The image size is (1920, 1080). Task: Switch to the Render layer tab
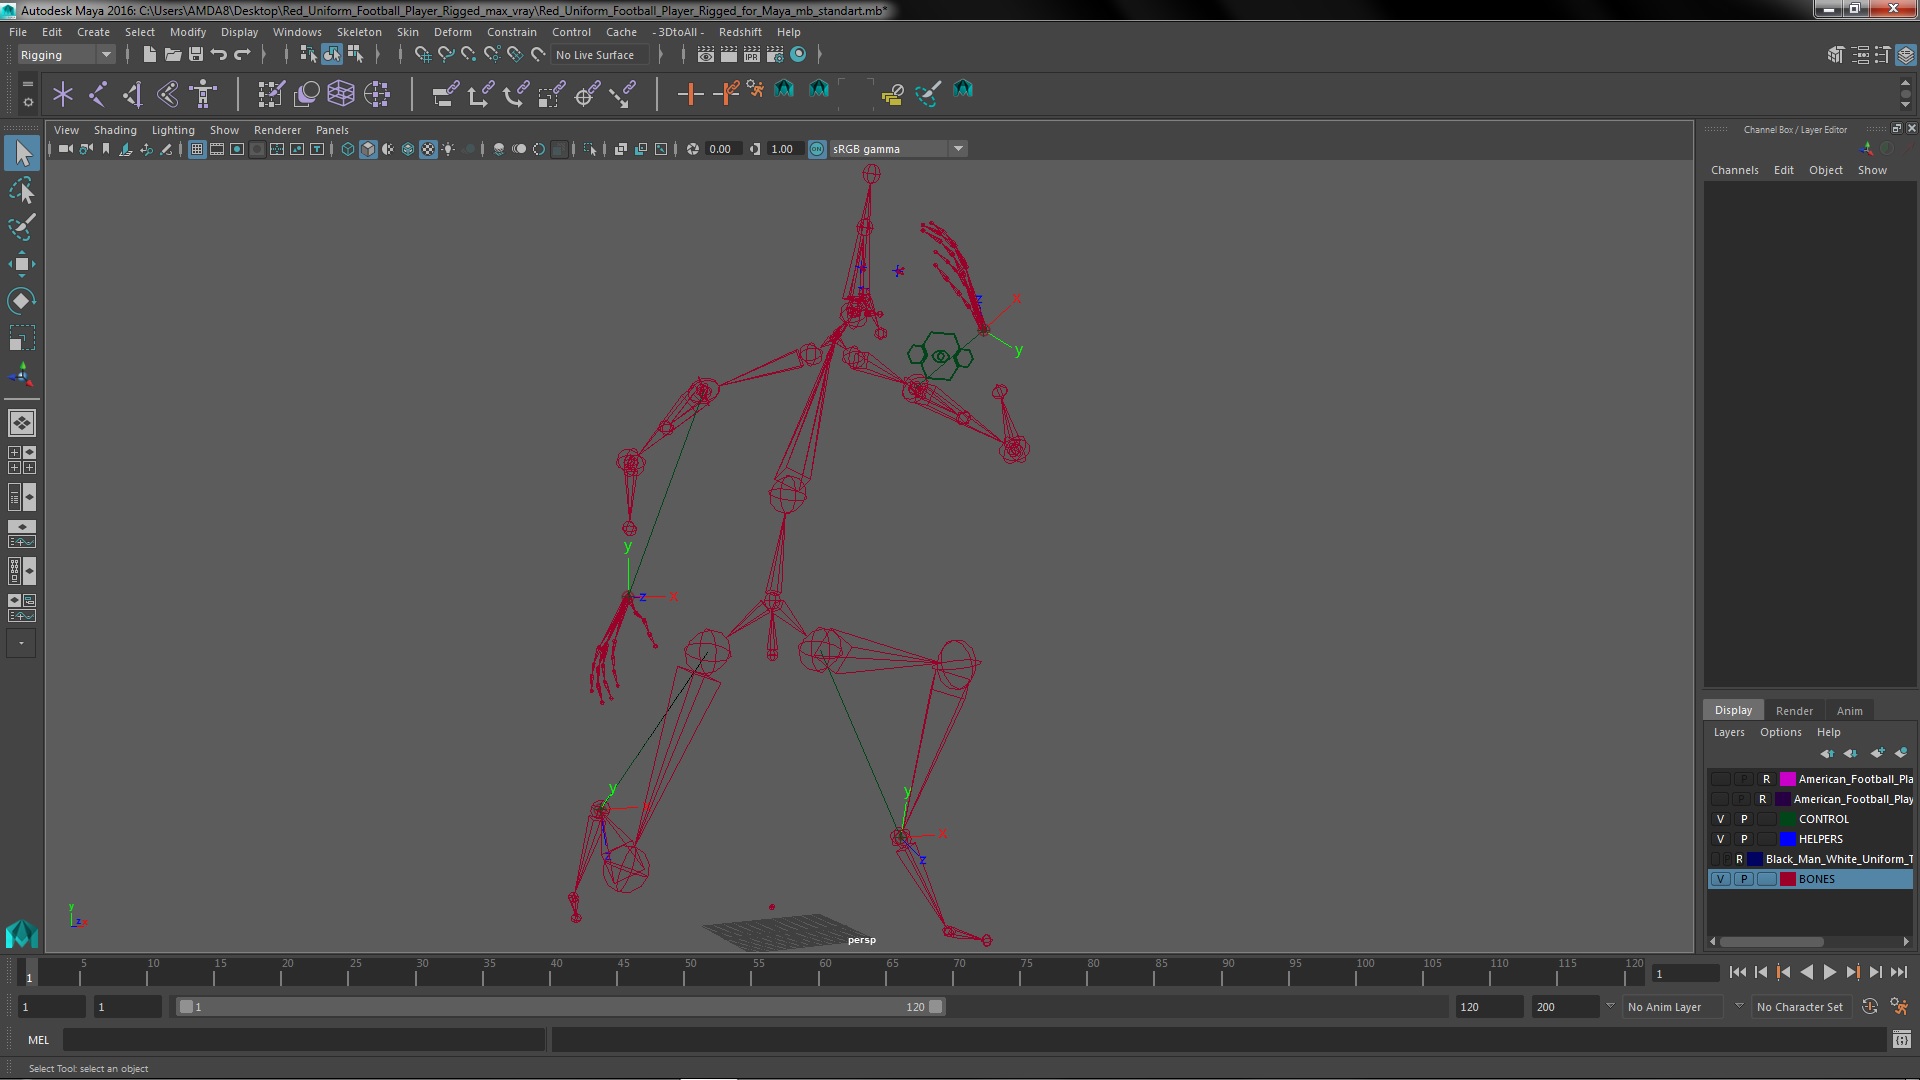click(x=1794, y=711)
